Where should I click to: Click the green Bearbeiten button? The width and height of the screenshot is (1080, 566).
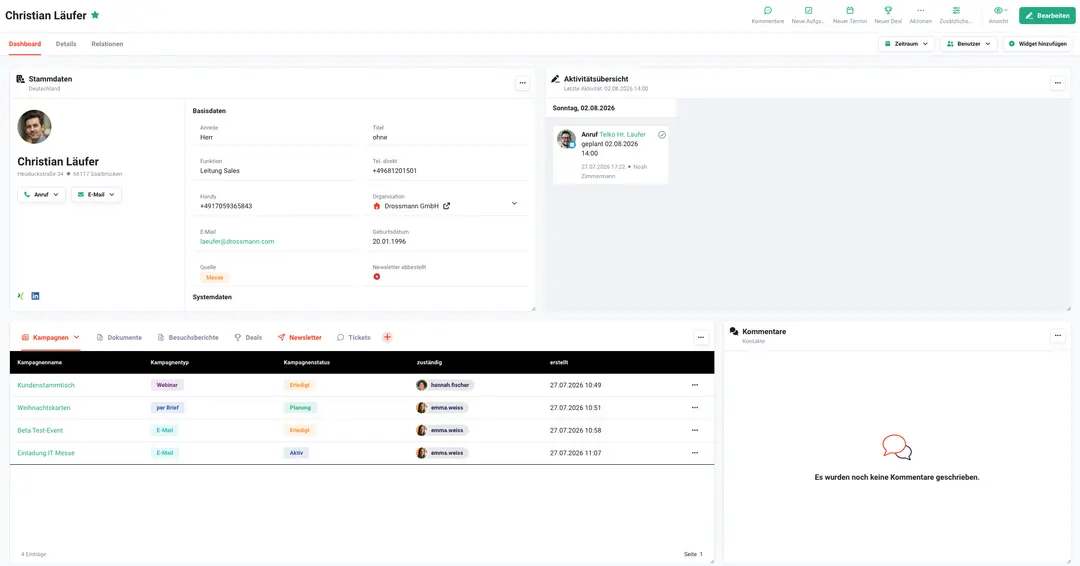pos(1047,15)
